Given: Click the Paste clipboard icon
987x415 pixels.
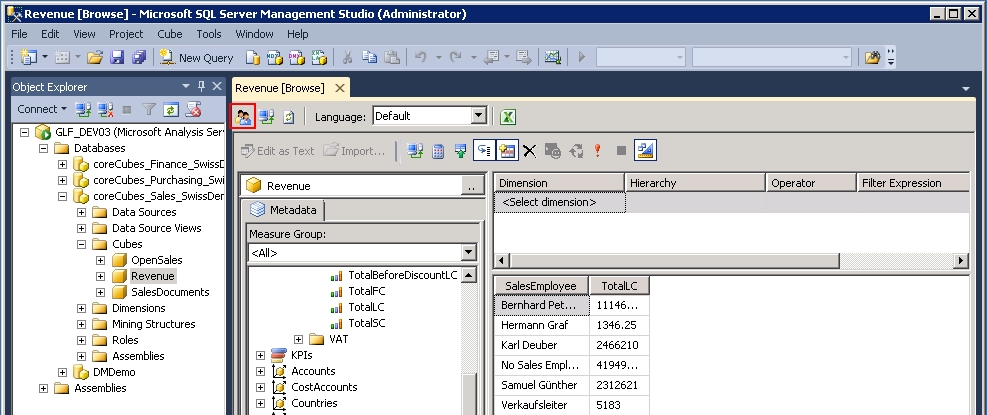Looking at the screenshot, I should [x=392, y=57].
